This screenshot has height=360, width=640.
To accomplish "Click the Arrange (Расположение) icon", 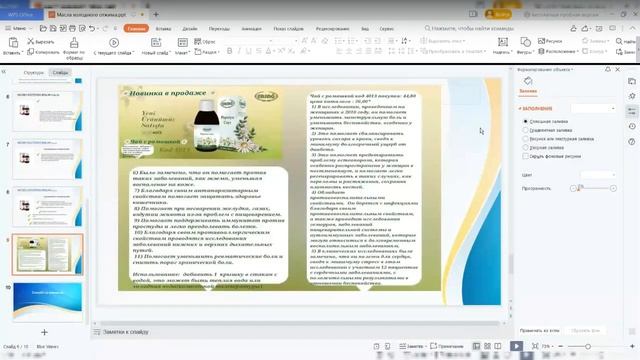I will [541, 51].
